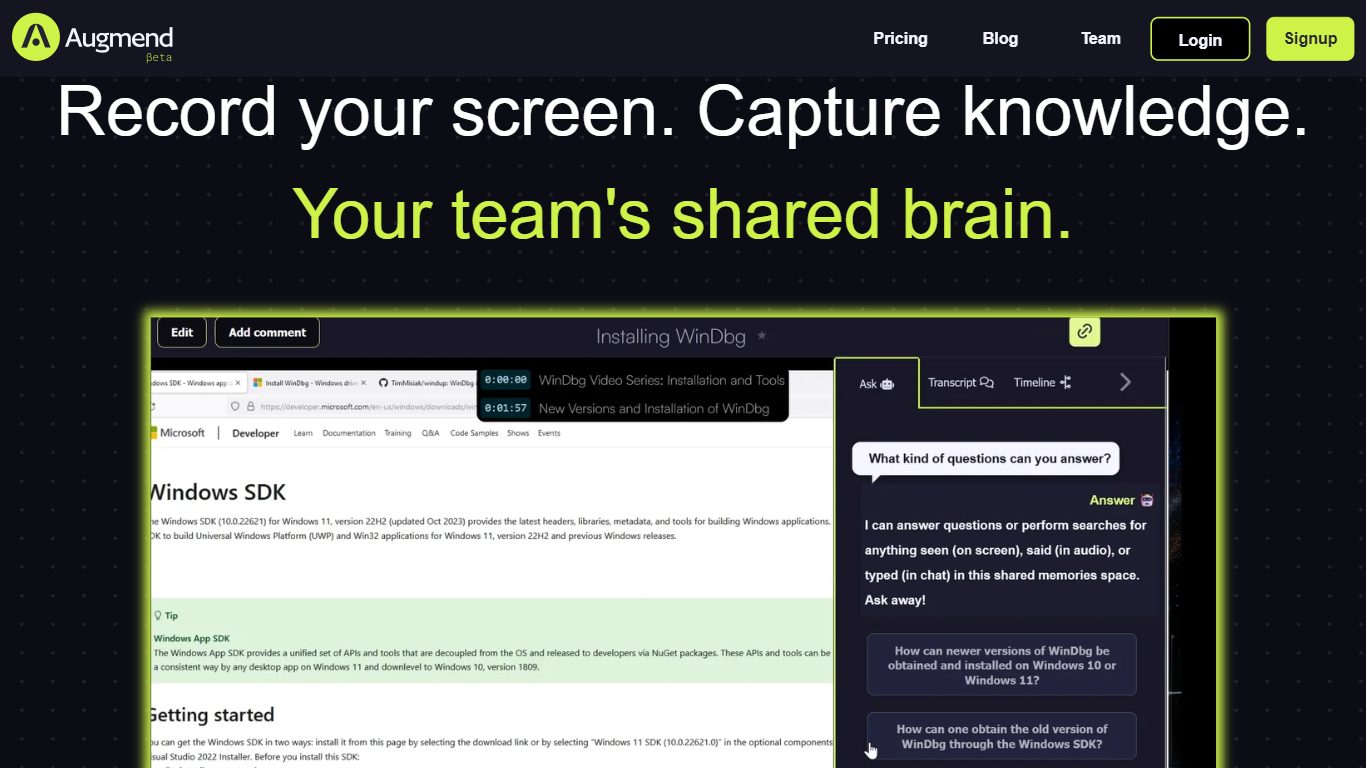Image resolution: width=1366 pixels, height=768 pixels.
Task: Jump to 0:01:57 chapter marker
Action: pyautogui.click(x=505, y=408)
